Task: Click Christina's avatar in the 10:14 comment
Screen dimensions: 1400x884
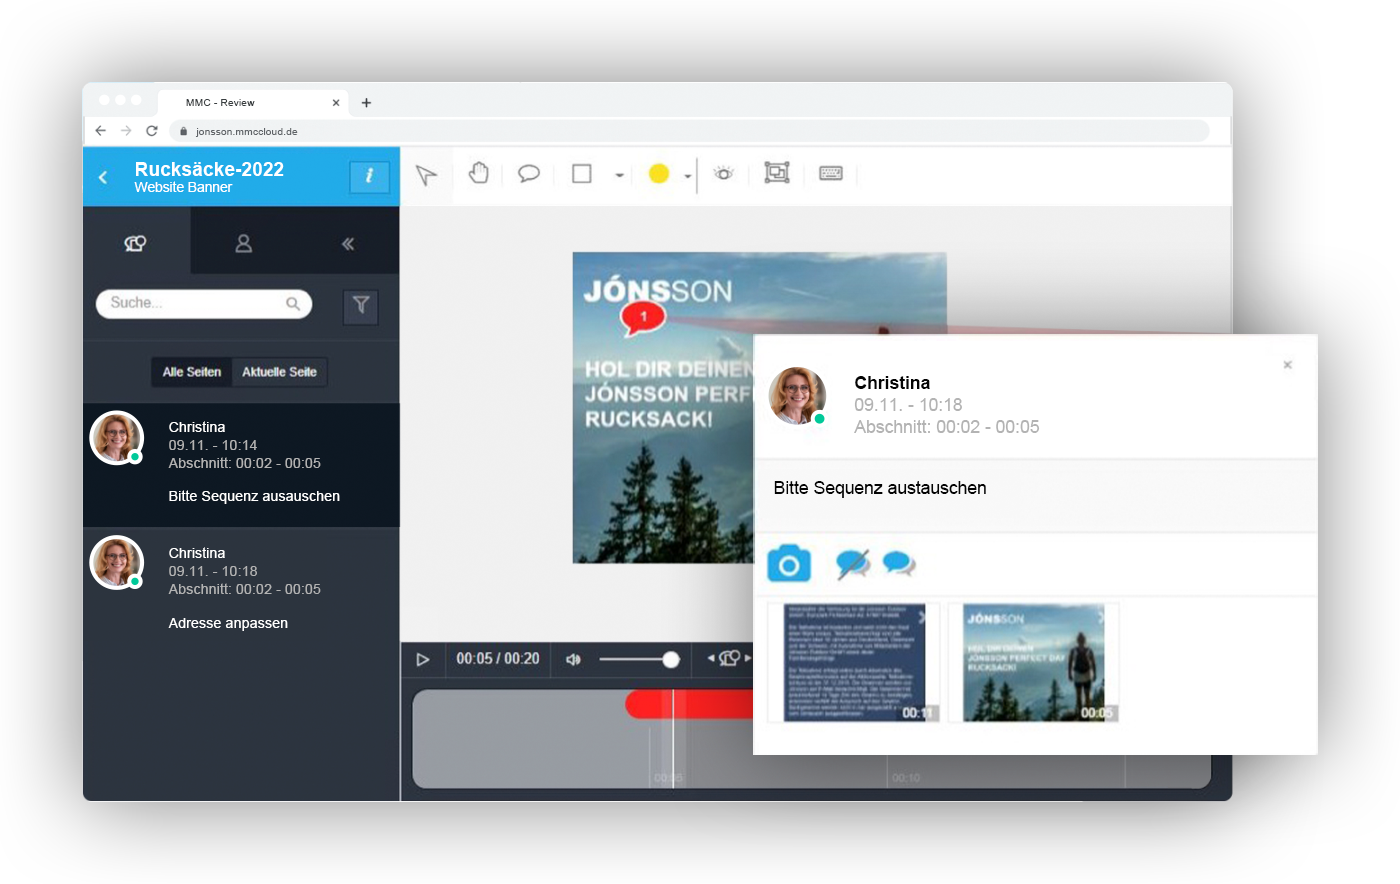Action: [117, 438]
